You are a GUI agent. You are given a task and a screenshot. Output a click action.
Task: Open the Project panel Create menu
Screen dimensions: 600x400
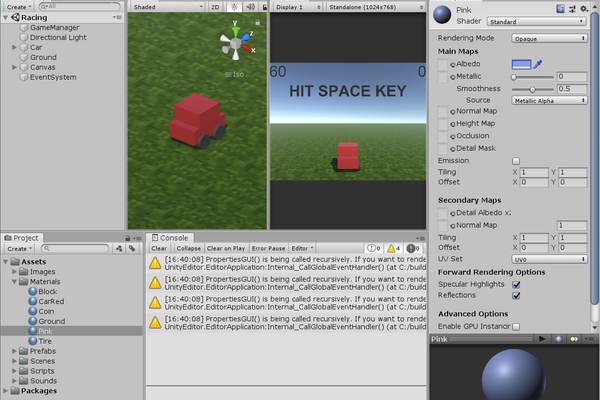[19, 249]
